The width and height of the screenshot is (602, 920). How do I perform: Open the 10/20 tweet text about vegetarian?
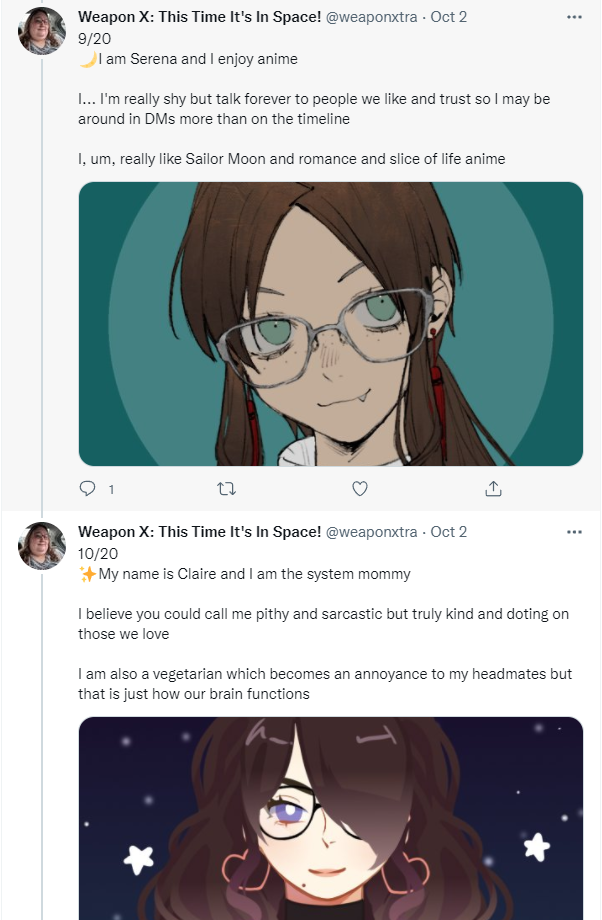(324, 684)
